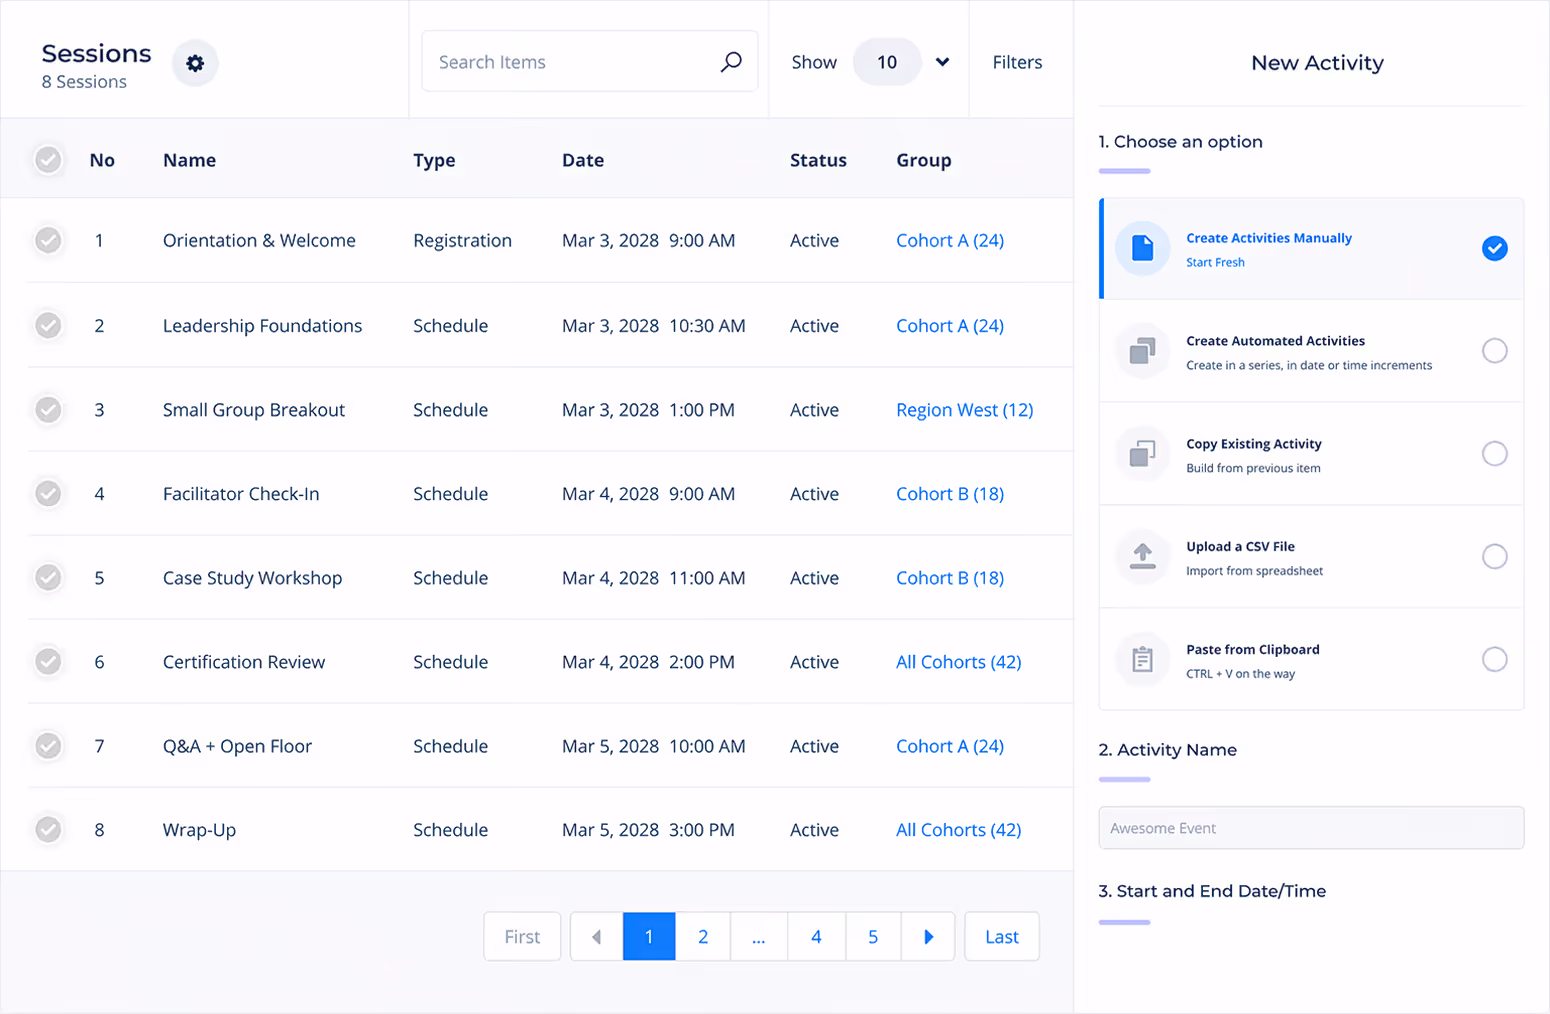1550x1014 pixels.
Task: Click the search magnifier icon
Action: point(729,61)
